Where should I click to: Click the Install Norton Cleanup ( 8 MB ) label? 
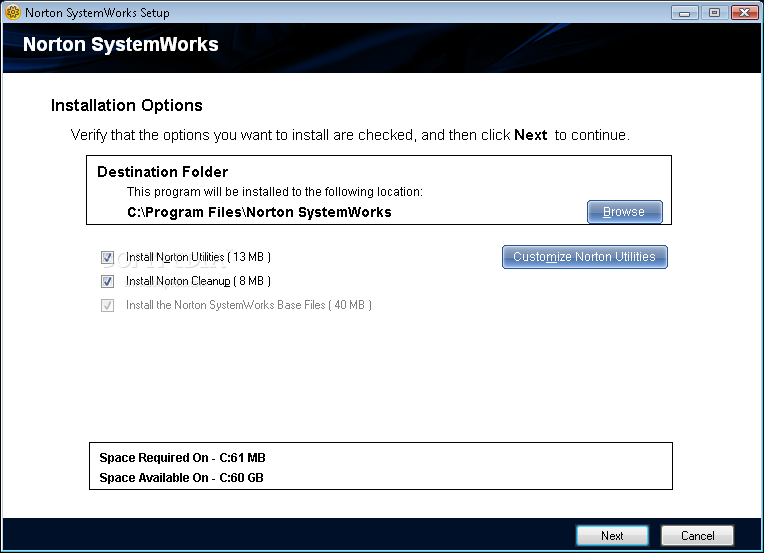(x=198, y=281)
